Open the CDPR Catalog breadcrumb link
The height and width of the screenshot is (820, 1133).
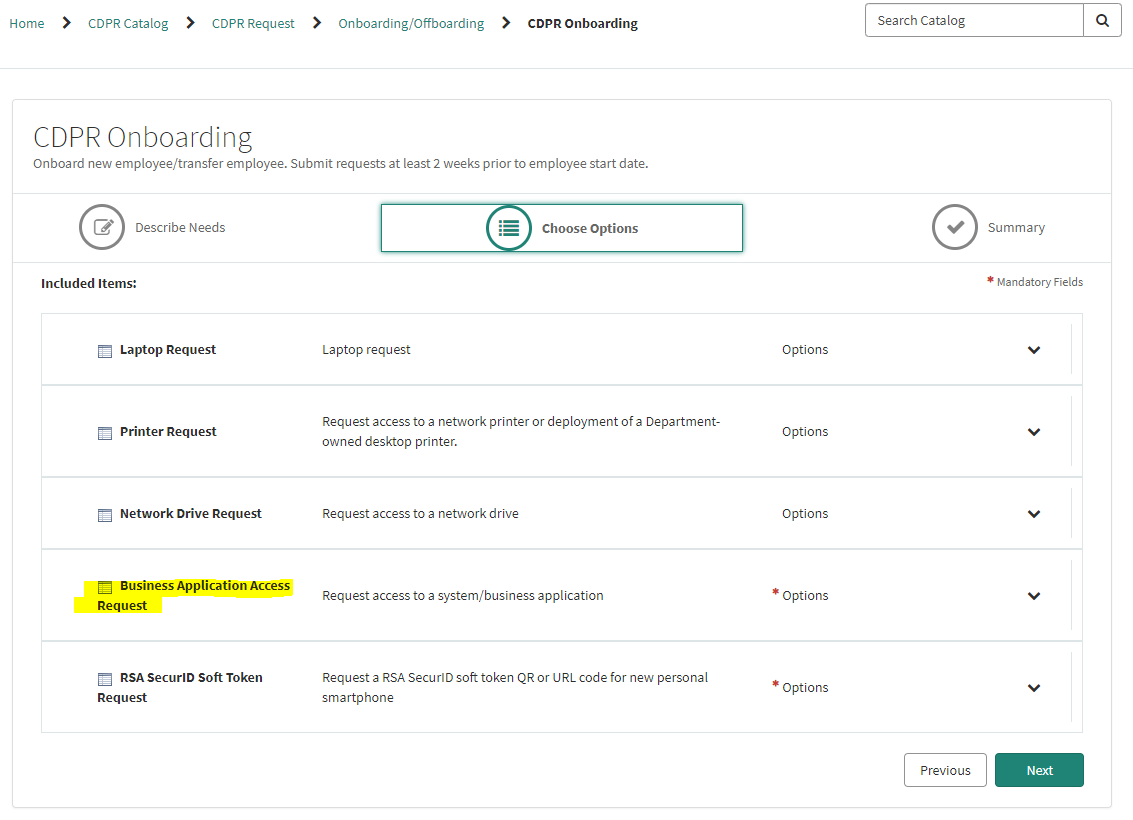[128, 23]
